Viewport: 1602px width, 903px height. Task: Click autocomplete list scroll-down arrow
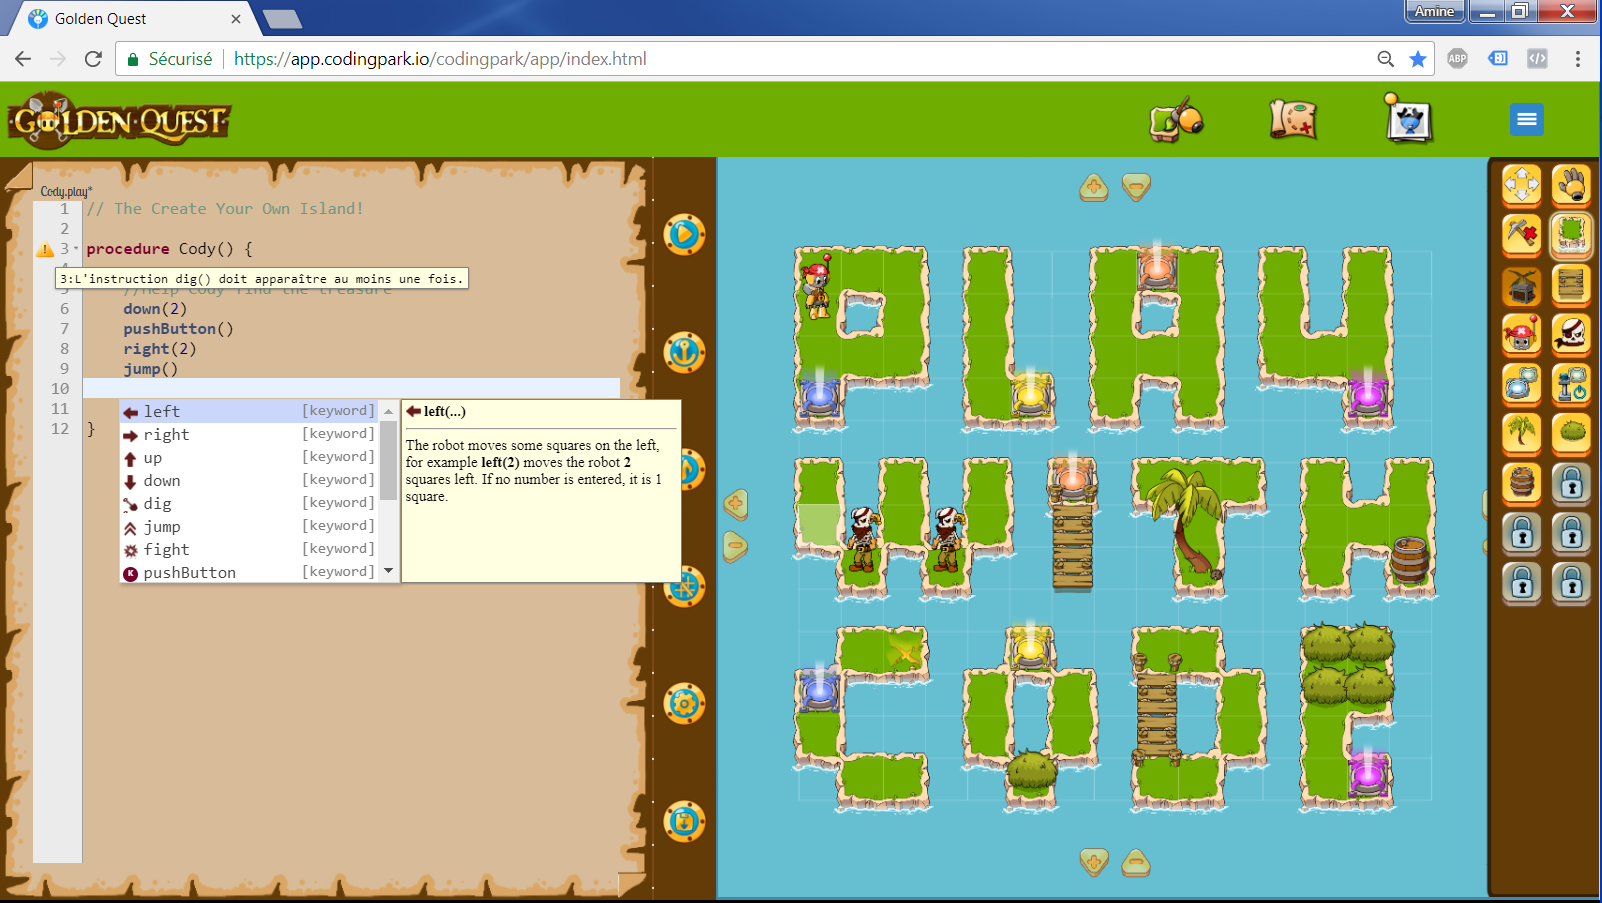click(x=388, y=572)
